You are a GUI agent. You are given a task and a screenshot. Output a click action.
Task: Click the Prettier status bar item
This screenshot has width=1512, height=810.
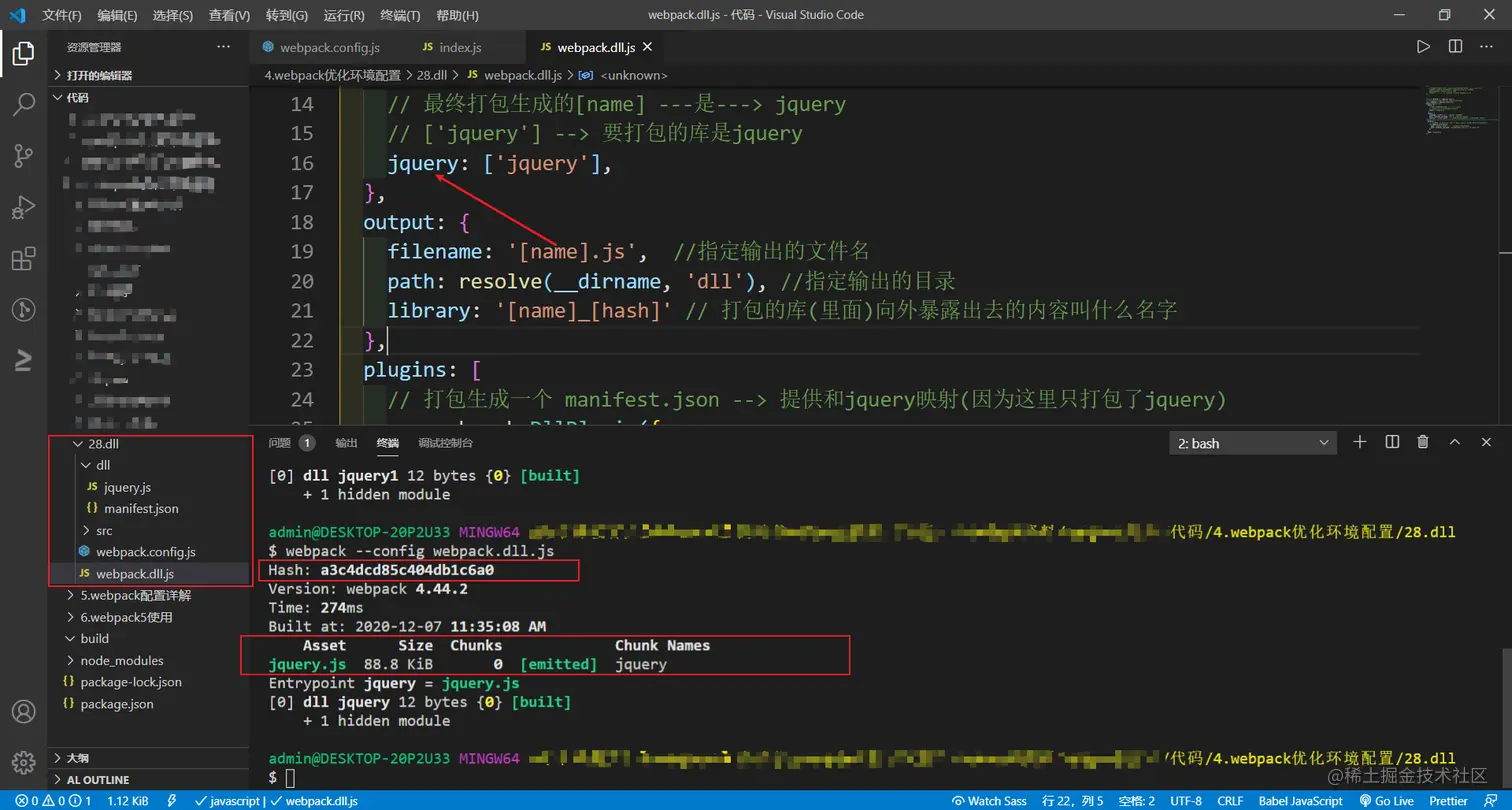(1448, 801)
